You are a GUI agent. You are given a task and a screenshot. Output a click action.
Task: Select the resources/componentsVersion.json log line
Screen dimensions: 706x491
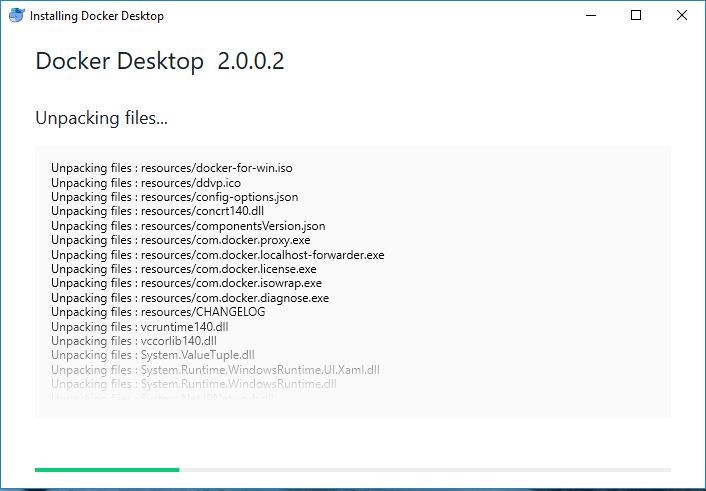[188, 226]
